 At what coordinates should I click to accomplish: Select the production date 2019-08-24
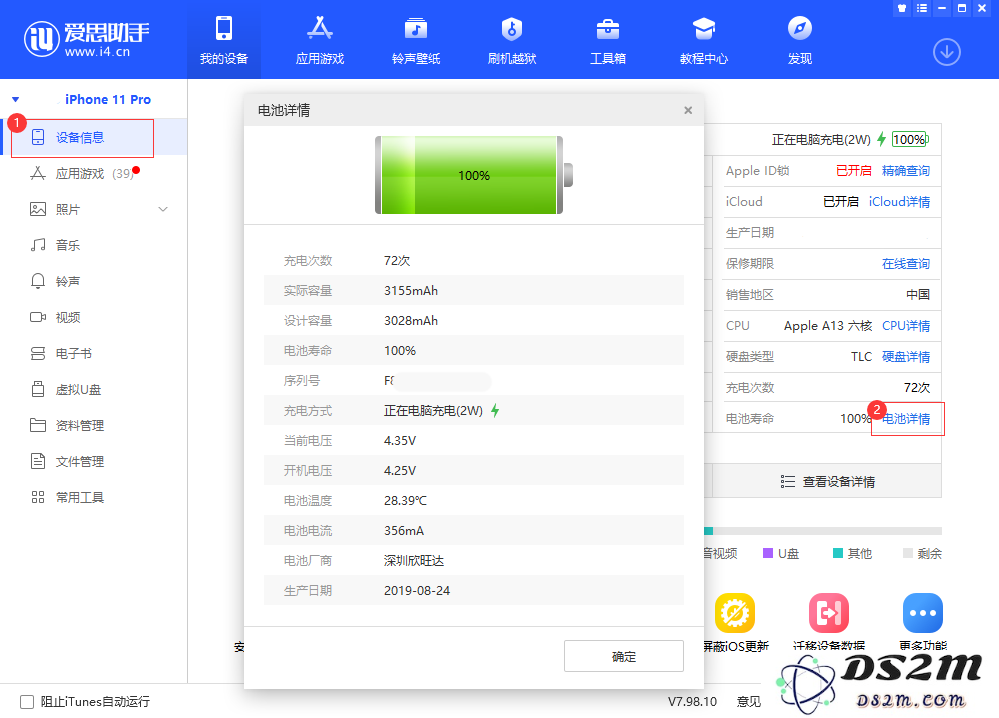point(417,591)
